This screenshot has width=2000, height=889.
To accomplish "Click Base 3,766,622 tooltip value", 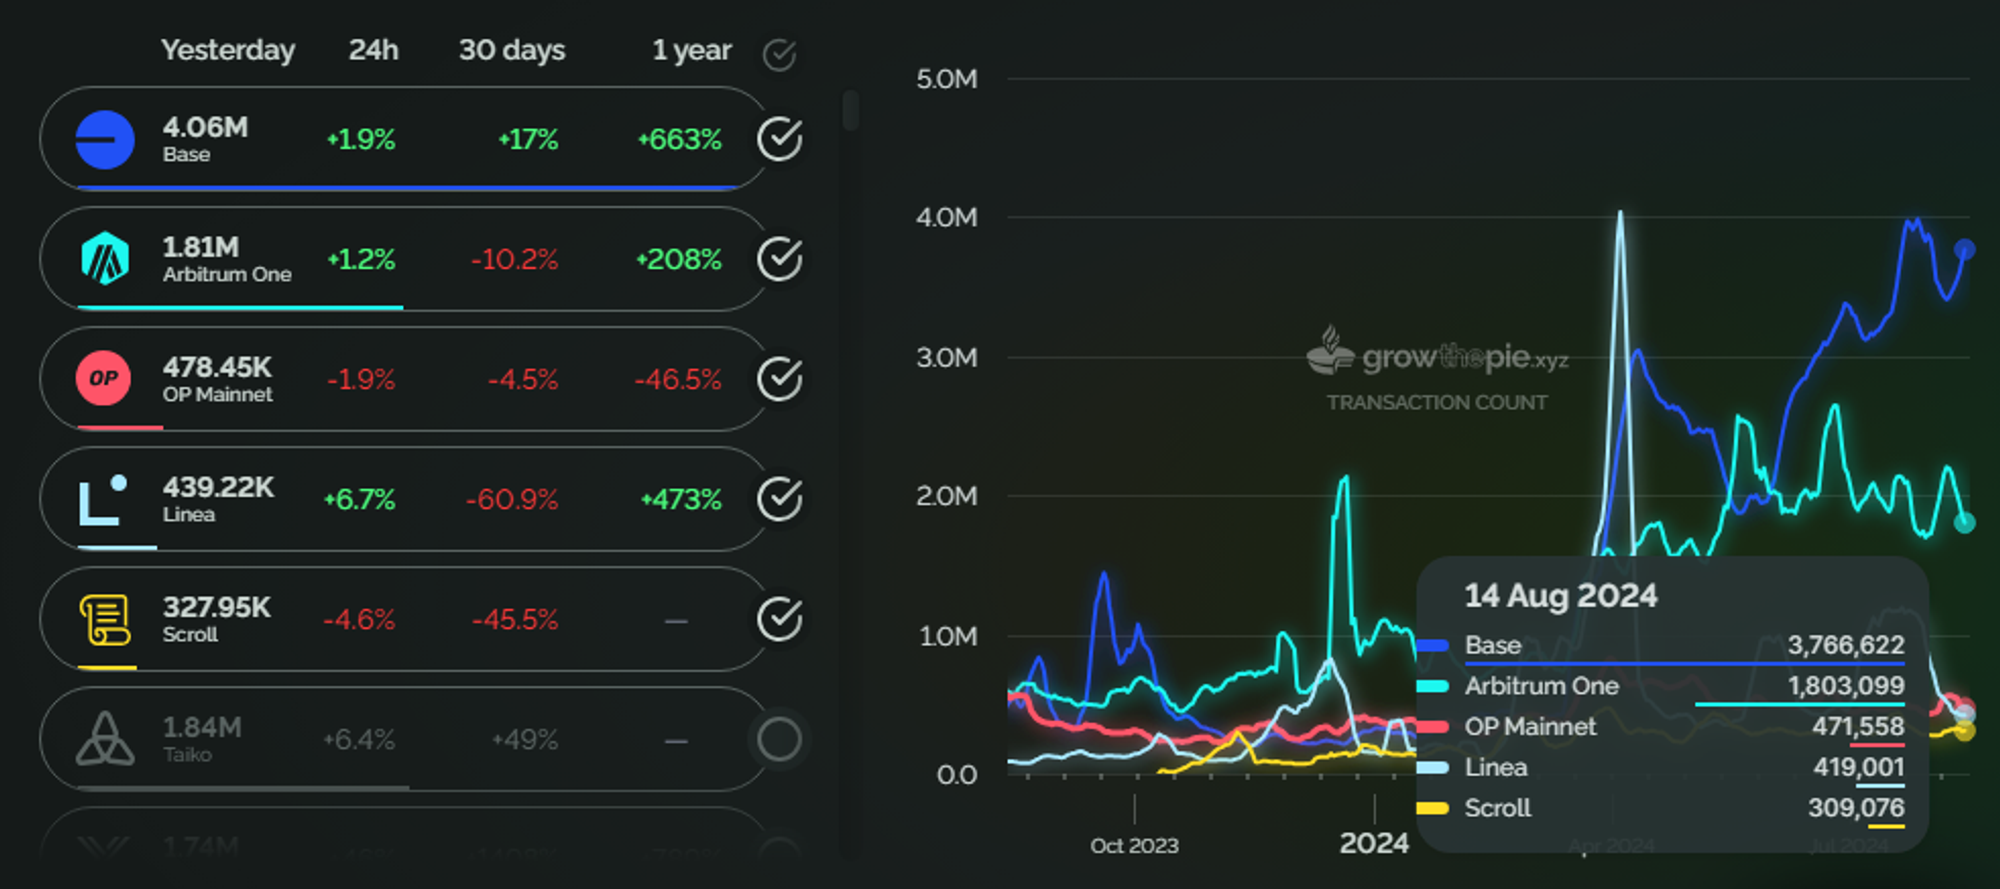I will point(1846,645).
